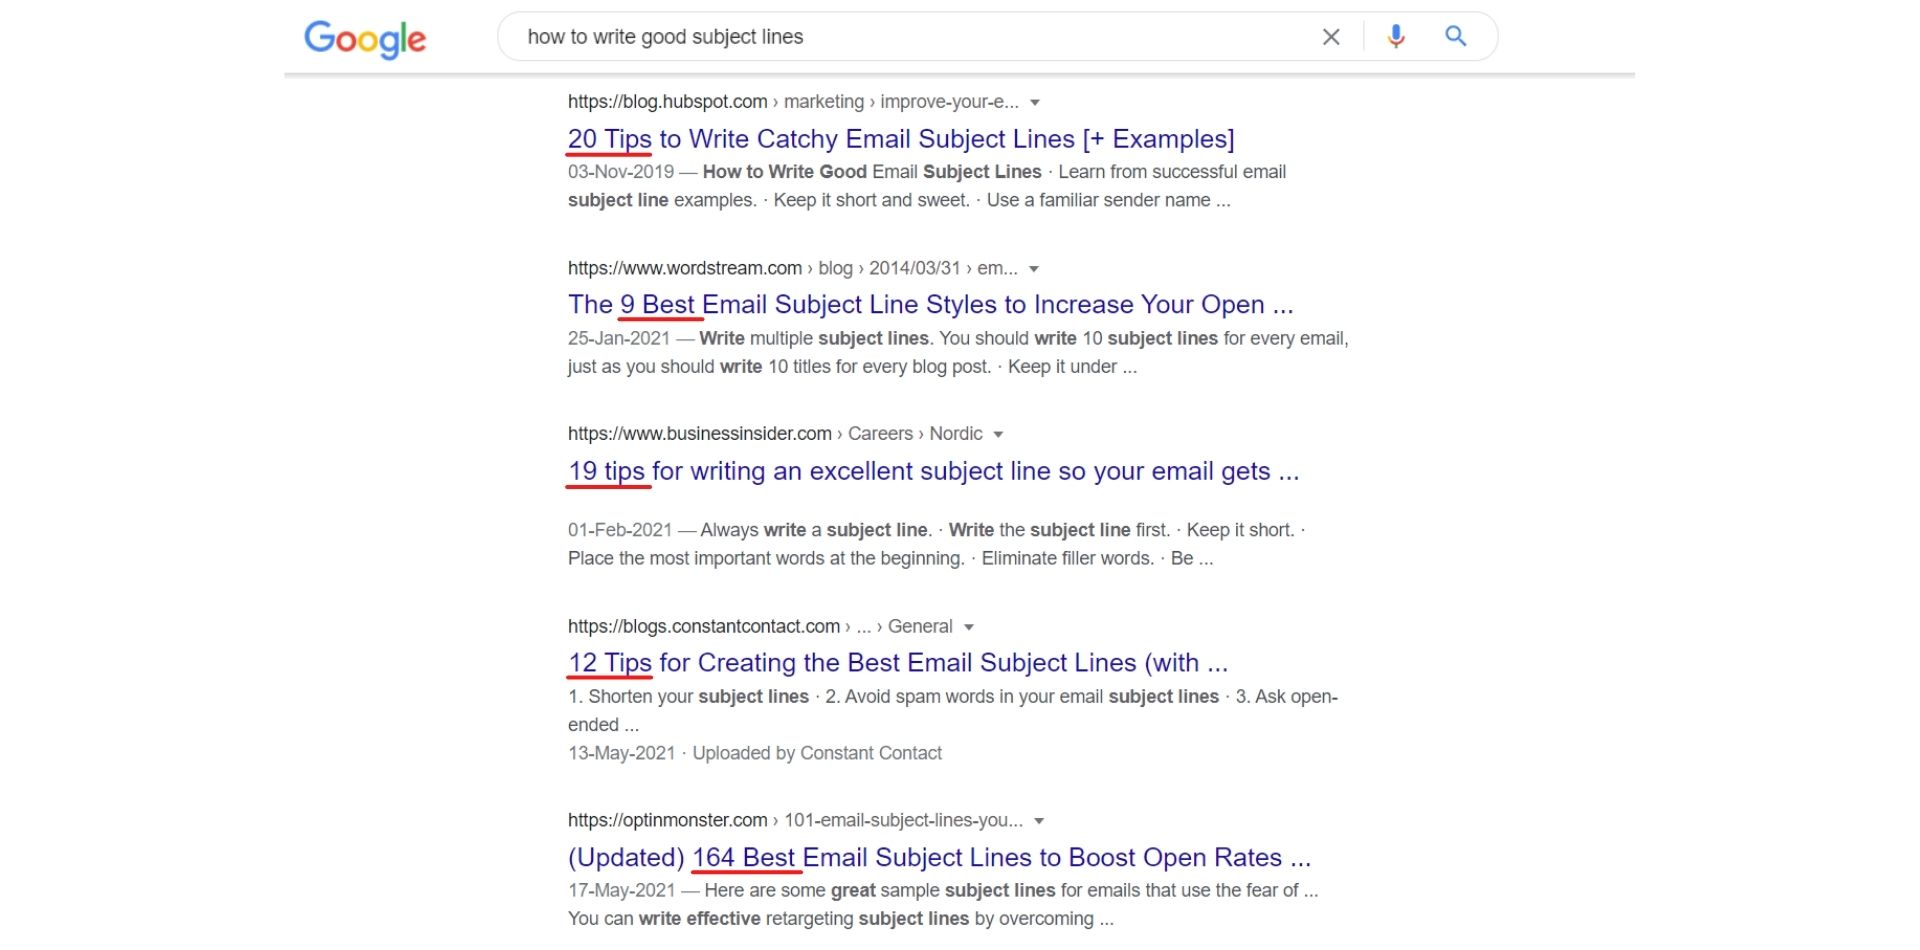The height and width of the screenshot is (950, 1920).
Task: Expand dropdown arrow next to HubSpot URL
Action: (x=1035, y=103)
